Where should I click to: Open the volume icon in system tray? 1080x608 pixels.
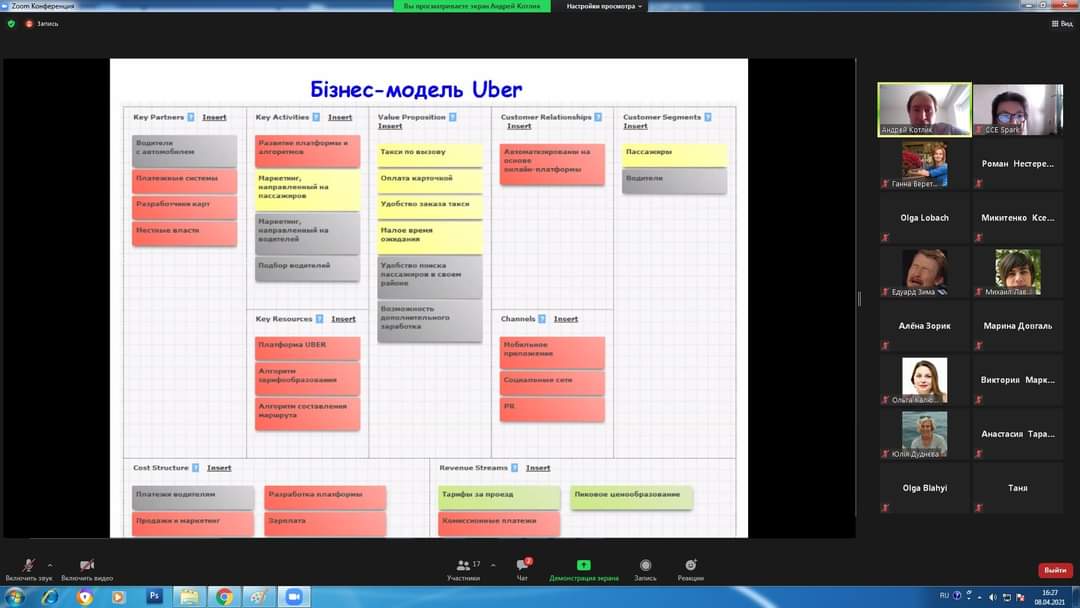click(993, 597)
